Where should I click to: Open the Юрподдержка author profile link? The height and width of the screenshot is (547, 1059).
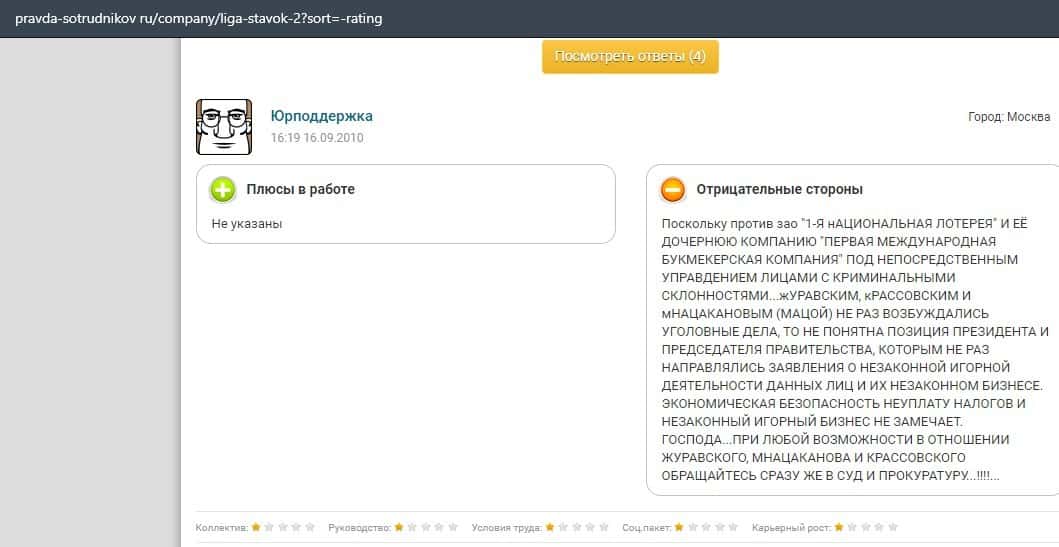pyautogui.click(x=321, y=116)
